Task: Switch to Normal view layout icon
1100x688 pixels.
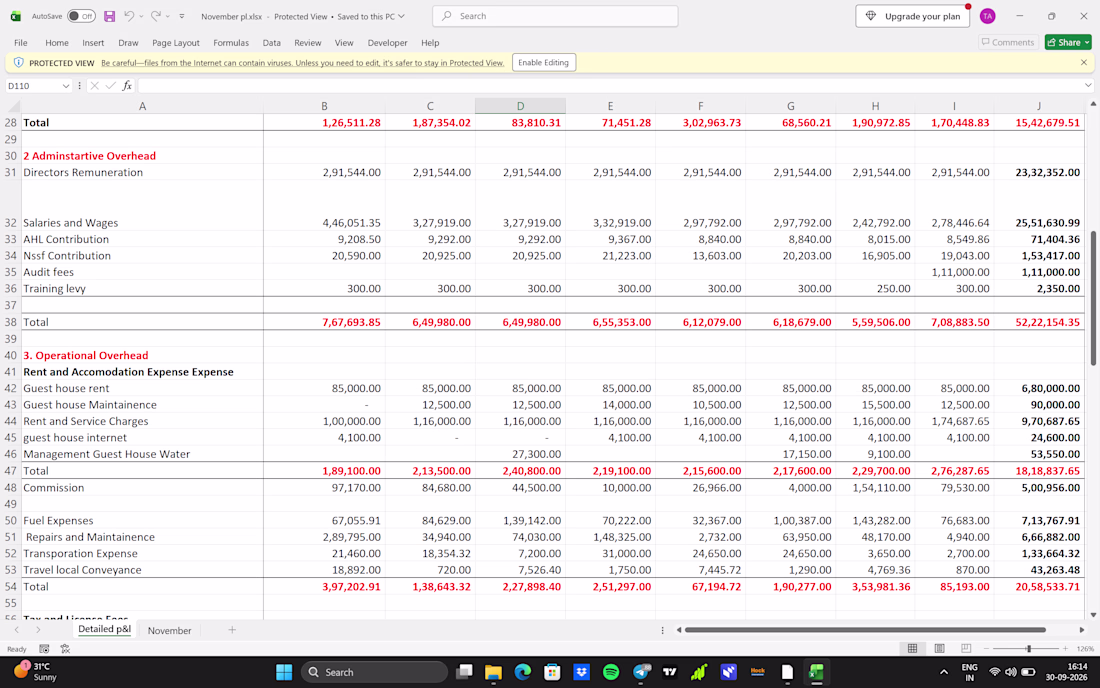Action: pyautogui.click(x=912, y=649)
